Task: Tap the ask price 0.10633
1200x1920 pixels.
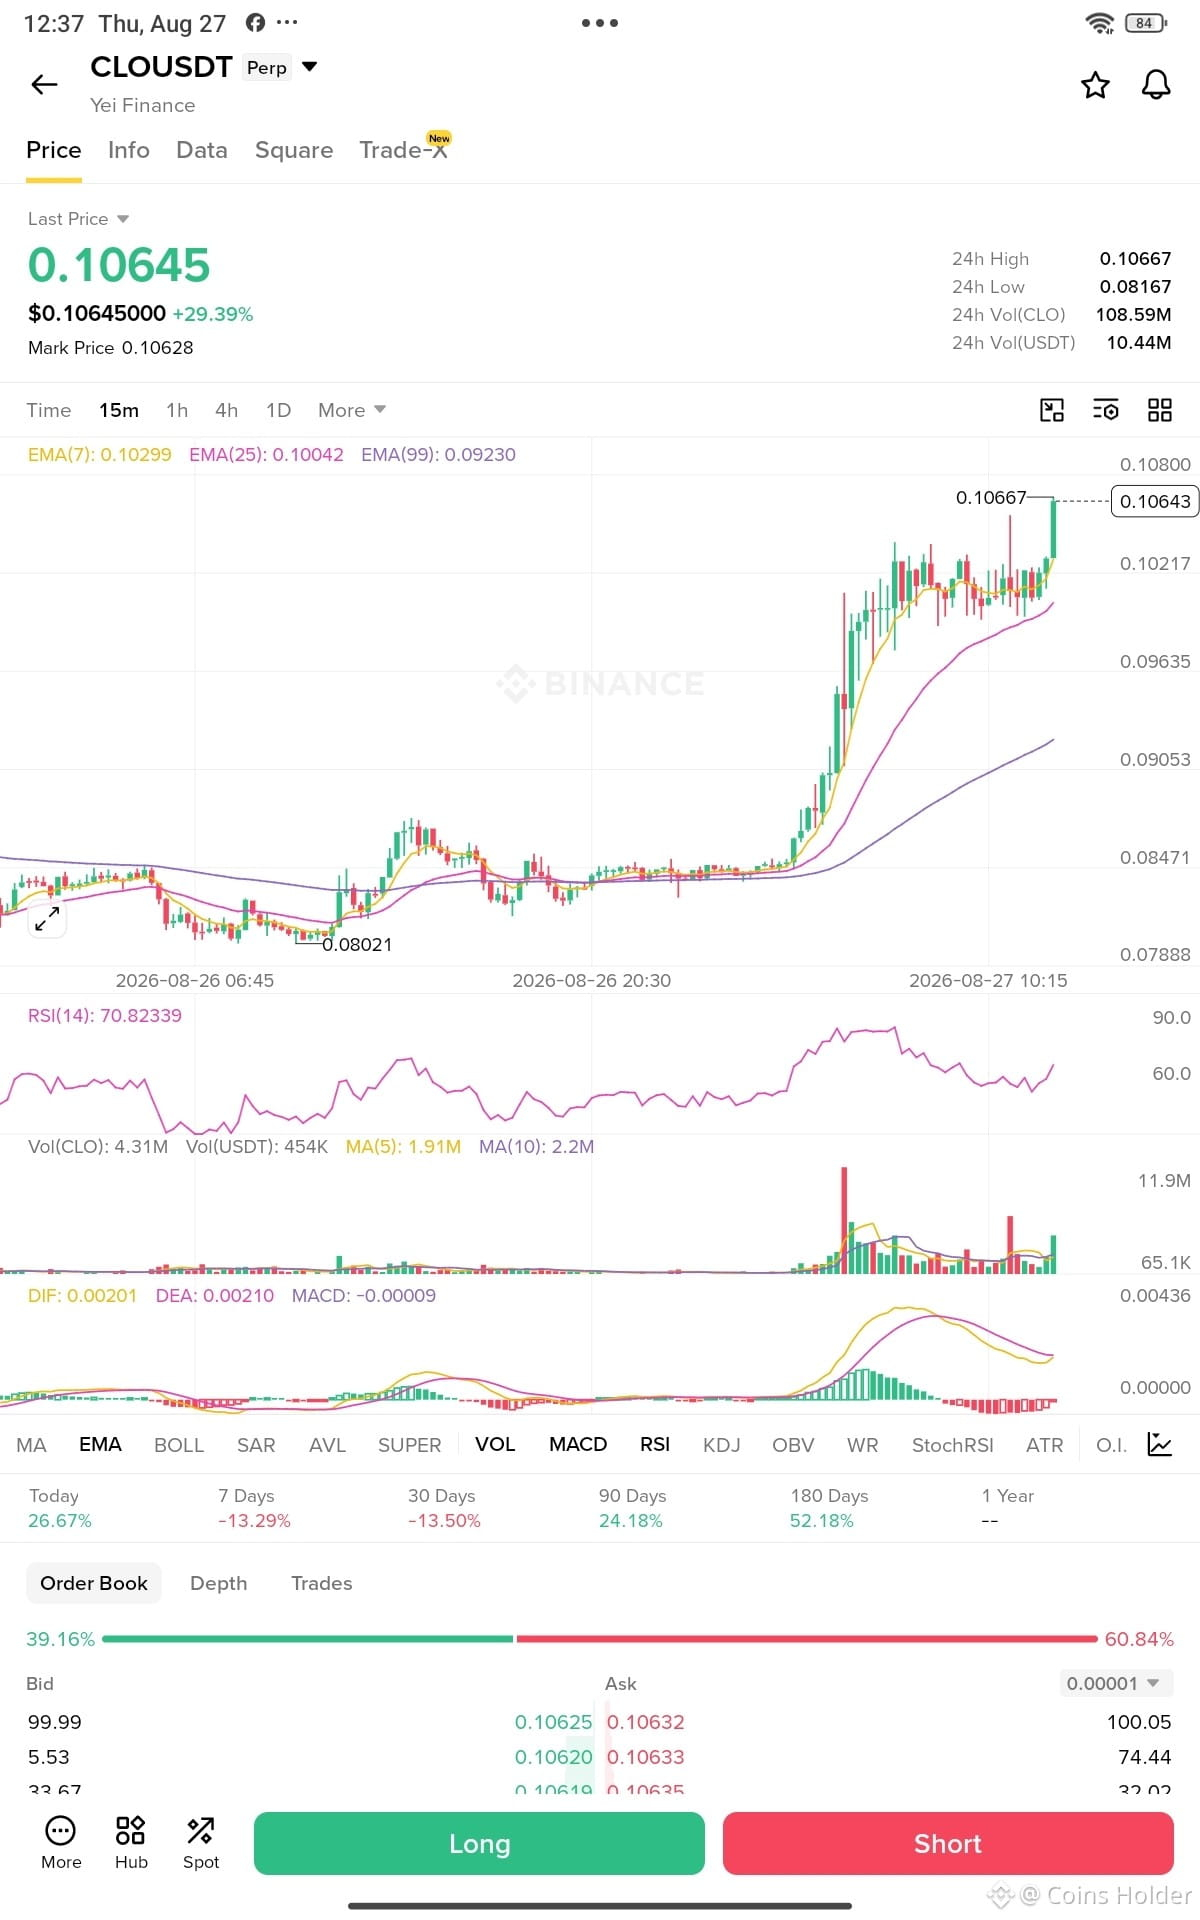Action: [x=646, y=1757]
